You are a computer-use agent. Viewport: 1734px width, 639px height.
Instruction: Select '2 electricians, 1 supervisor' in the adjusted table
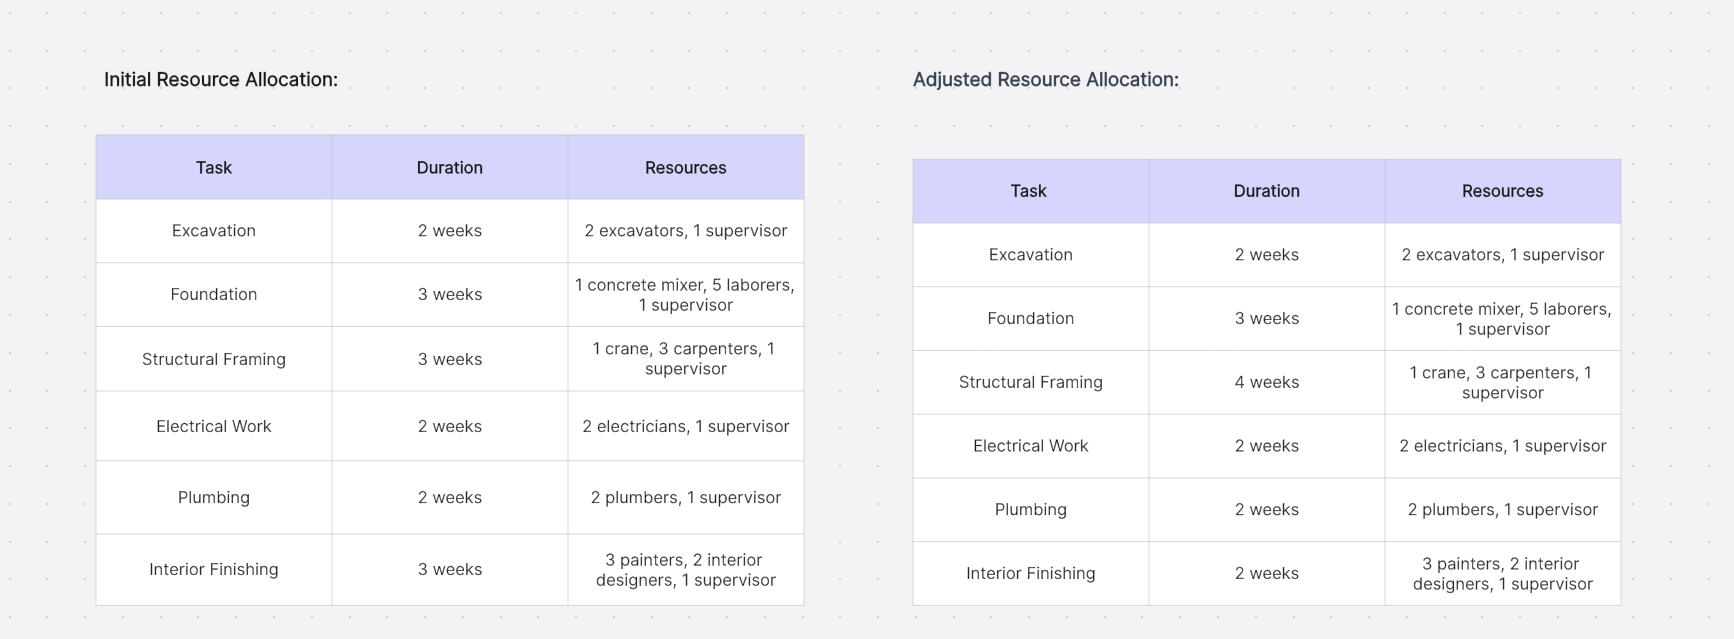(1502, 446)
